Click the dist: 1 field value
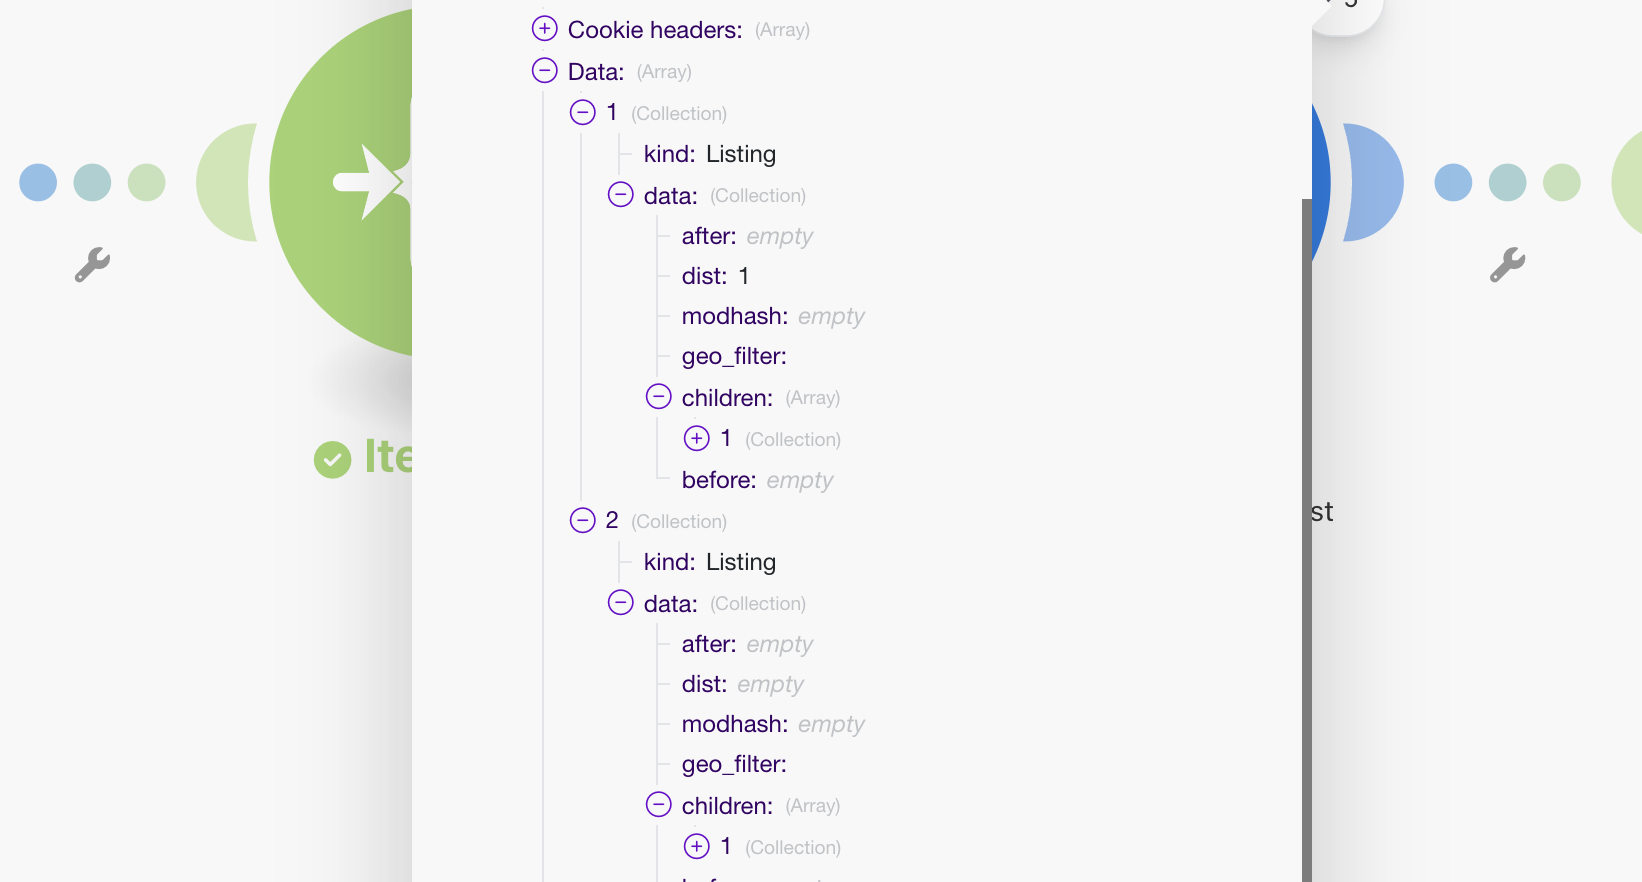1642x882 pixels. (x=744, y=276)
